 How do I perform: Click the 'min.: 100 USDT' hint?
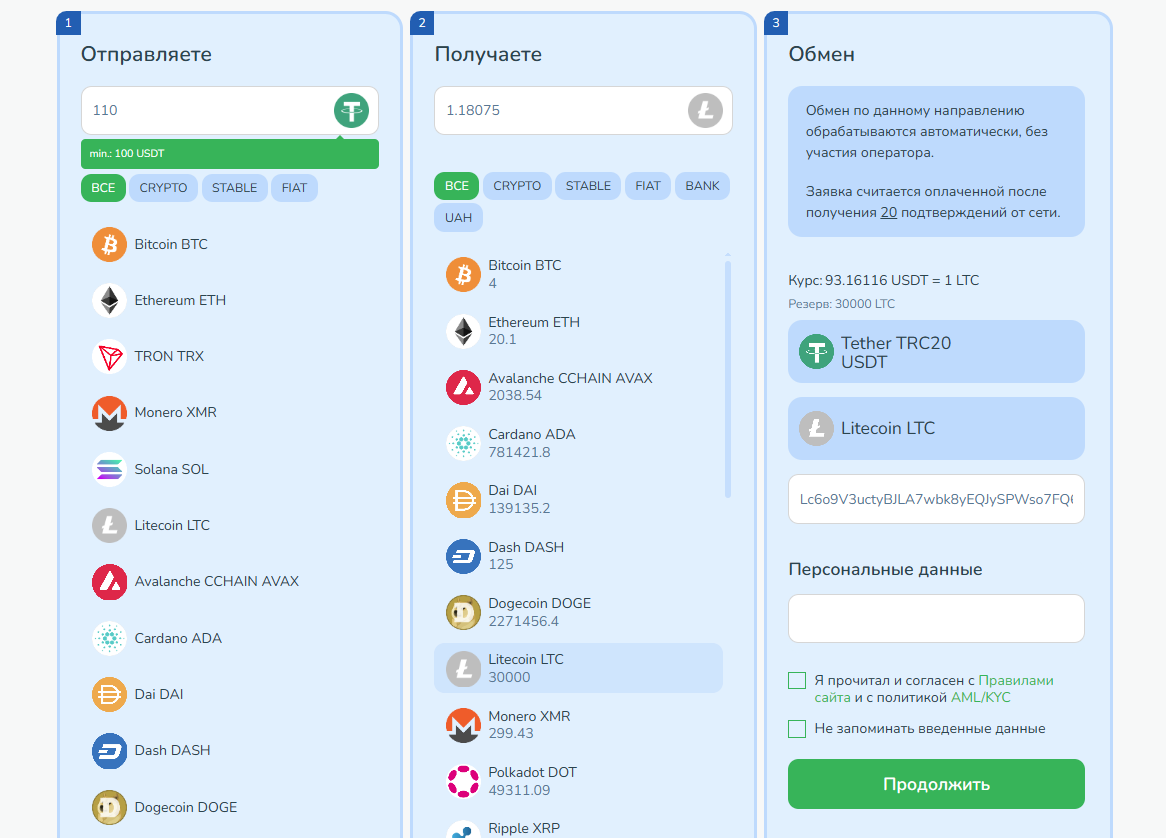[x=230, y=154]
